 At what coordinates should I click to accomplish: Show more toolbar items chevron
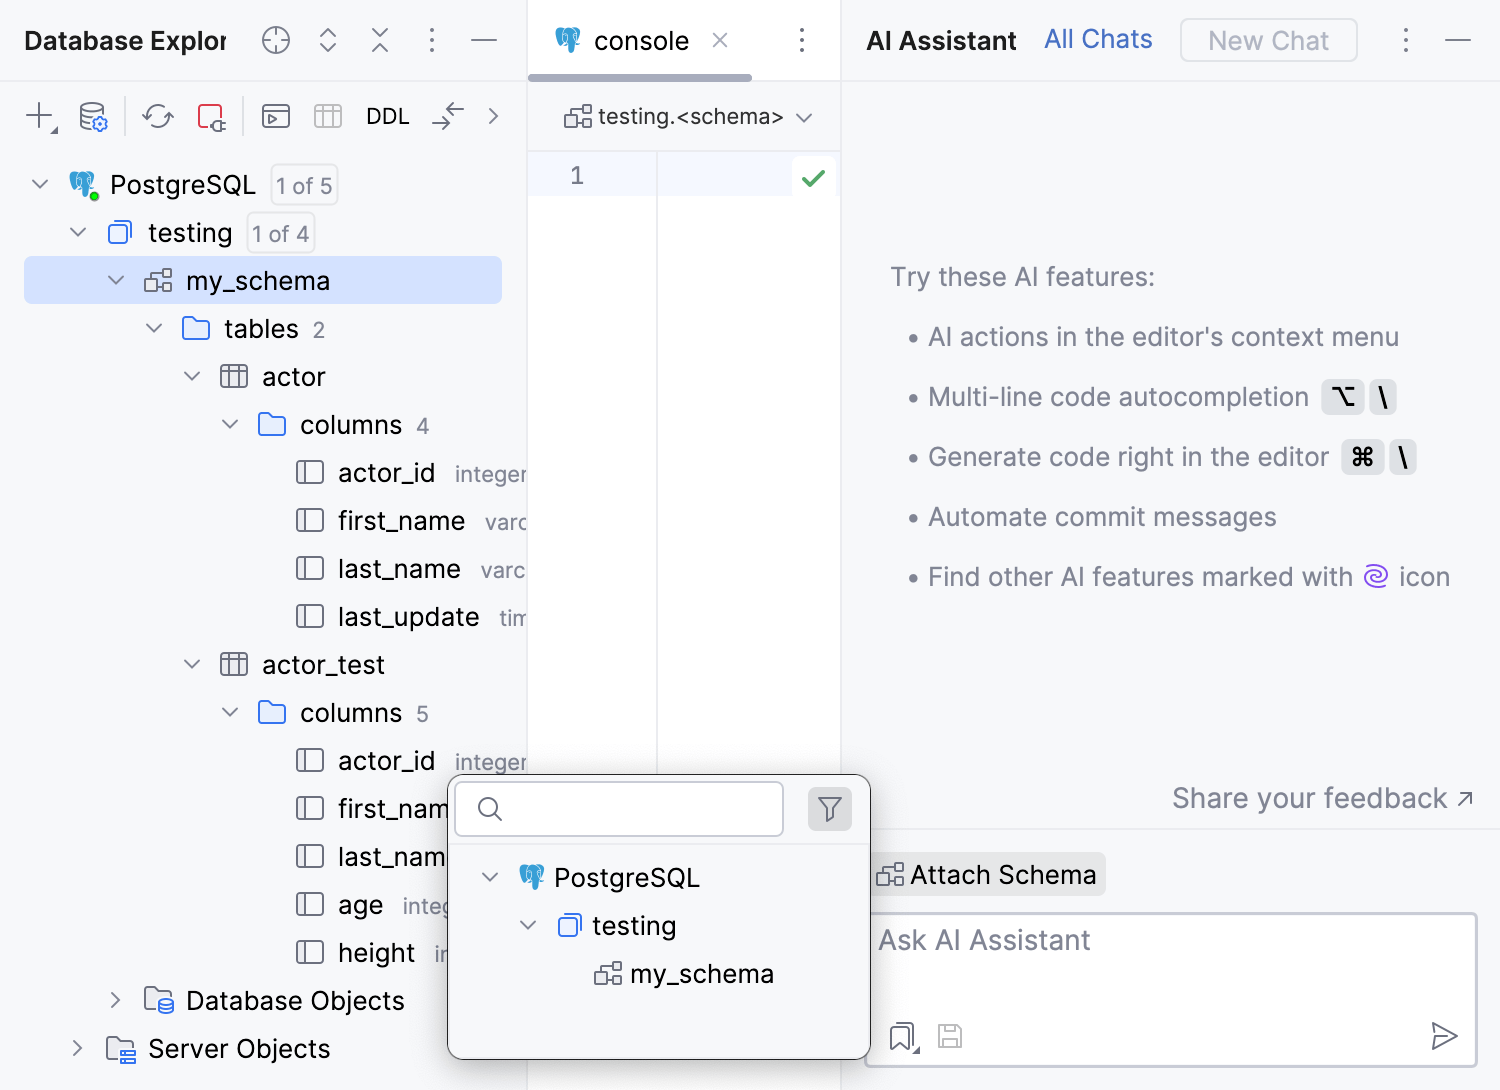493,116
